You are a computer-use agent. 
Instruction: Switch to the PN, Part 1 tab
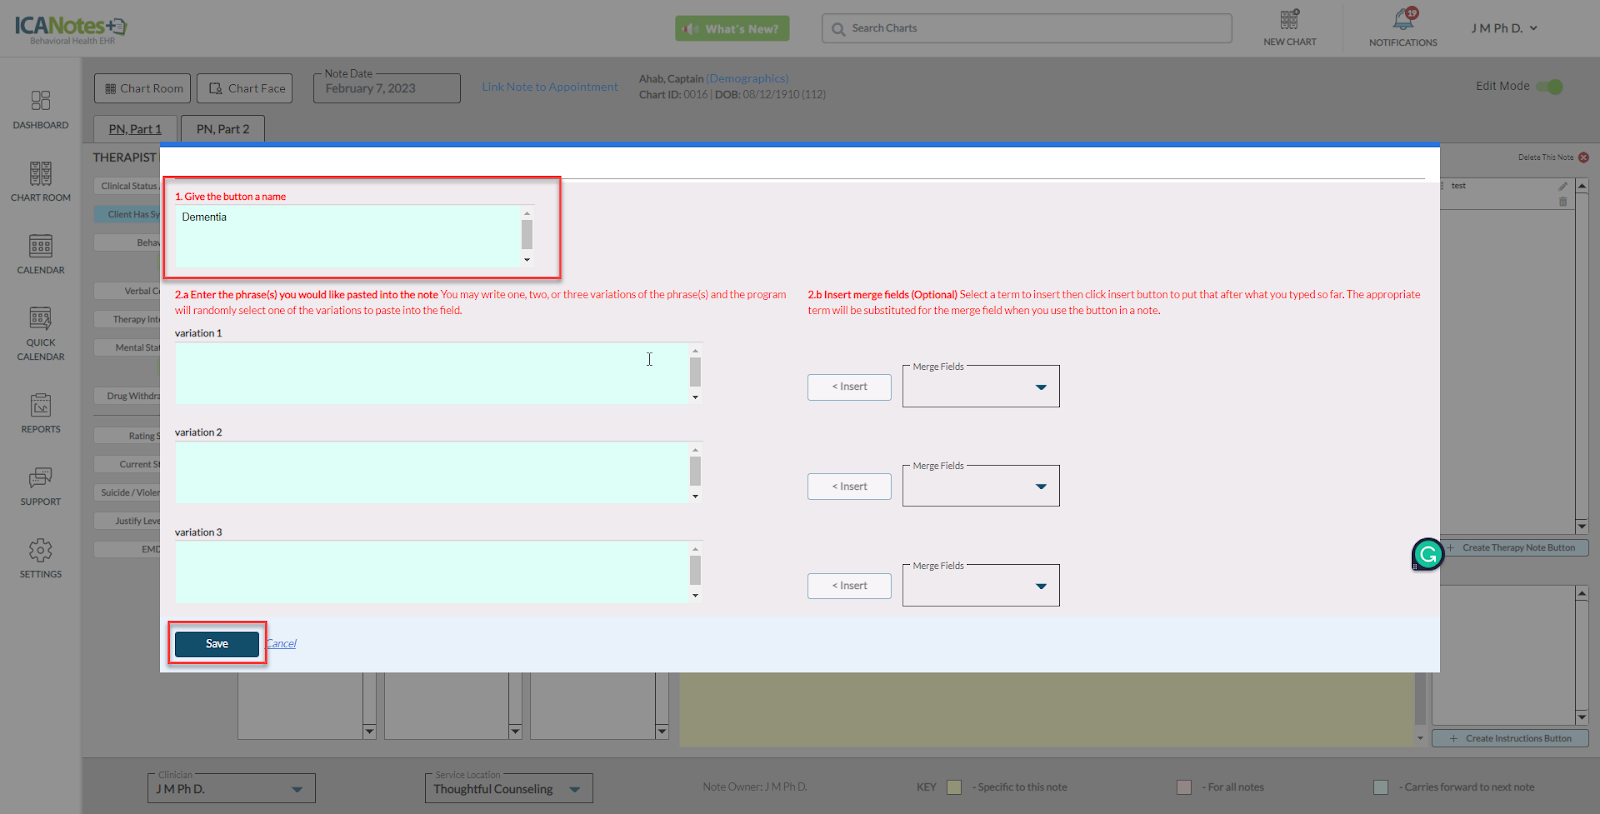pos(135,129)
